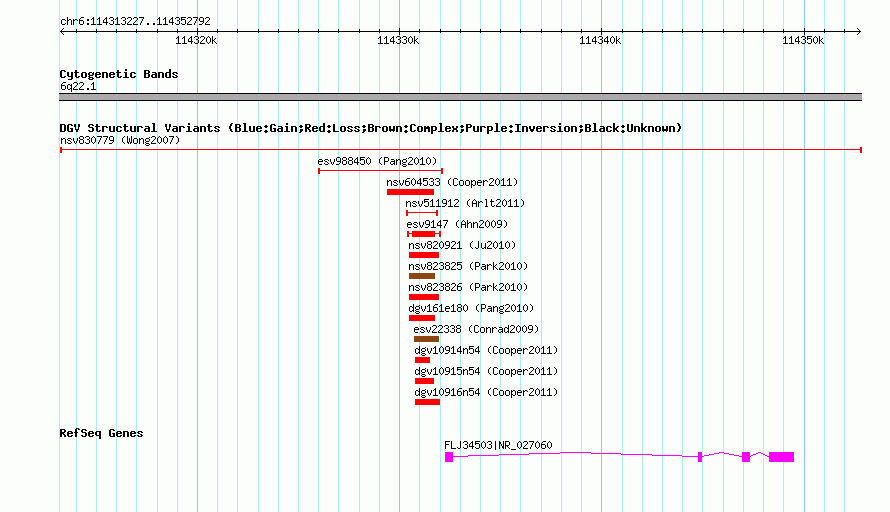Select the dgv10915n54 (Cooper2011) label
The height and width of the screenshot is (512, 890).
(486, 371)
